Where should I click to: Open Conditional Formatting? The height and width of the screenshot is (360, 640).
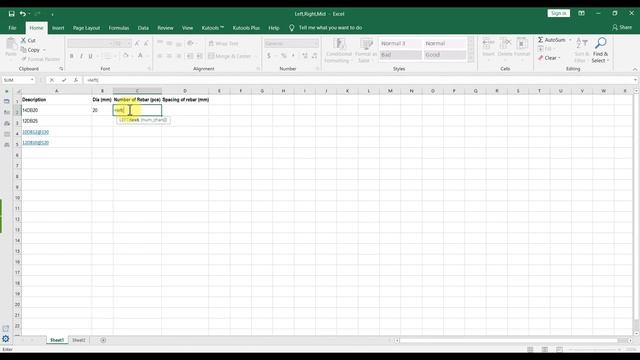339,50
